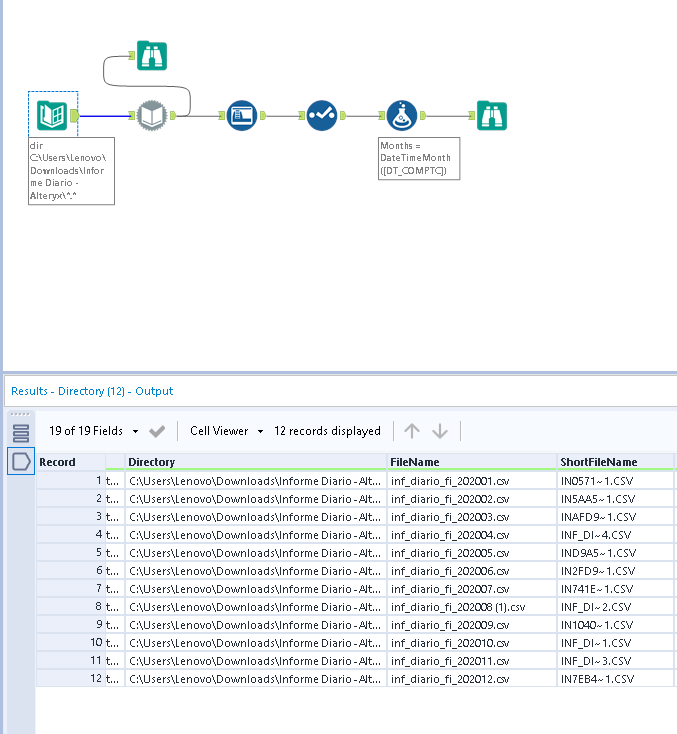
Task: Click the Record ID tool icon
Action: click(x=242, y=116)
